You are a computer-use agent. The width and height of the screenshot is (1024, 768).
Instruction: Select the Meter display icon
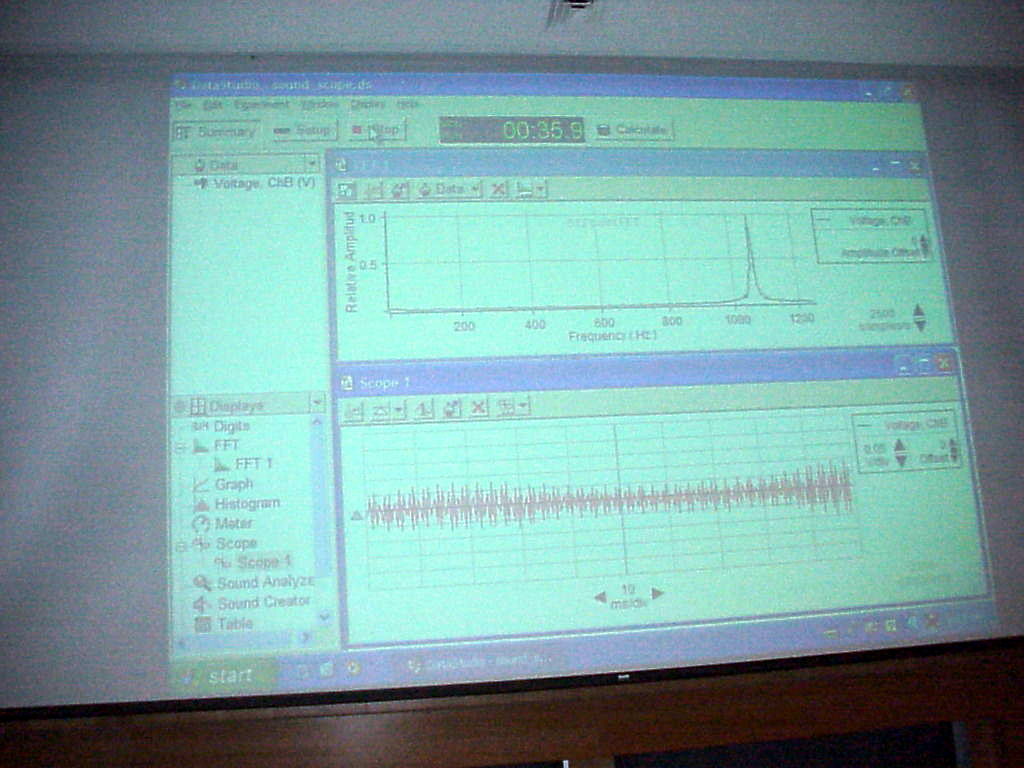201,523
